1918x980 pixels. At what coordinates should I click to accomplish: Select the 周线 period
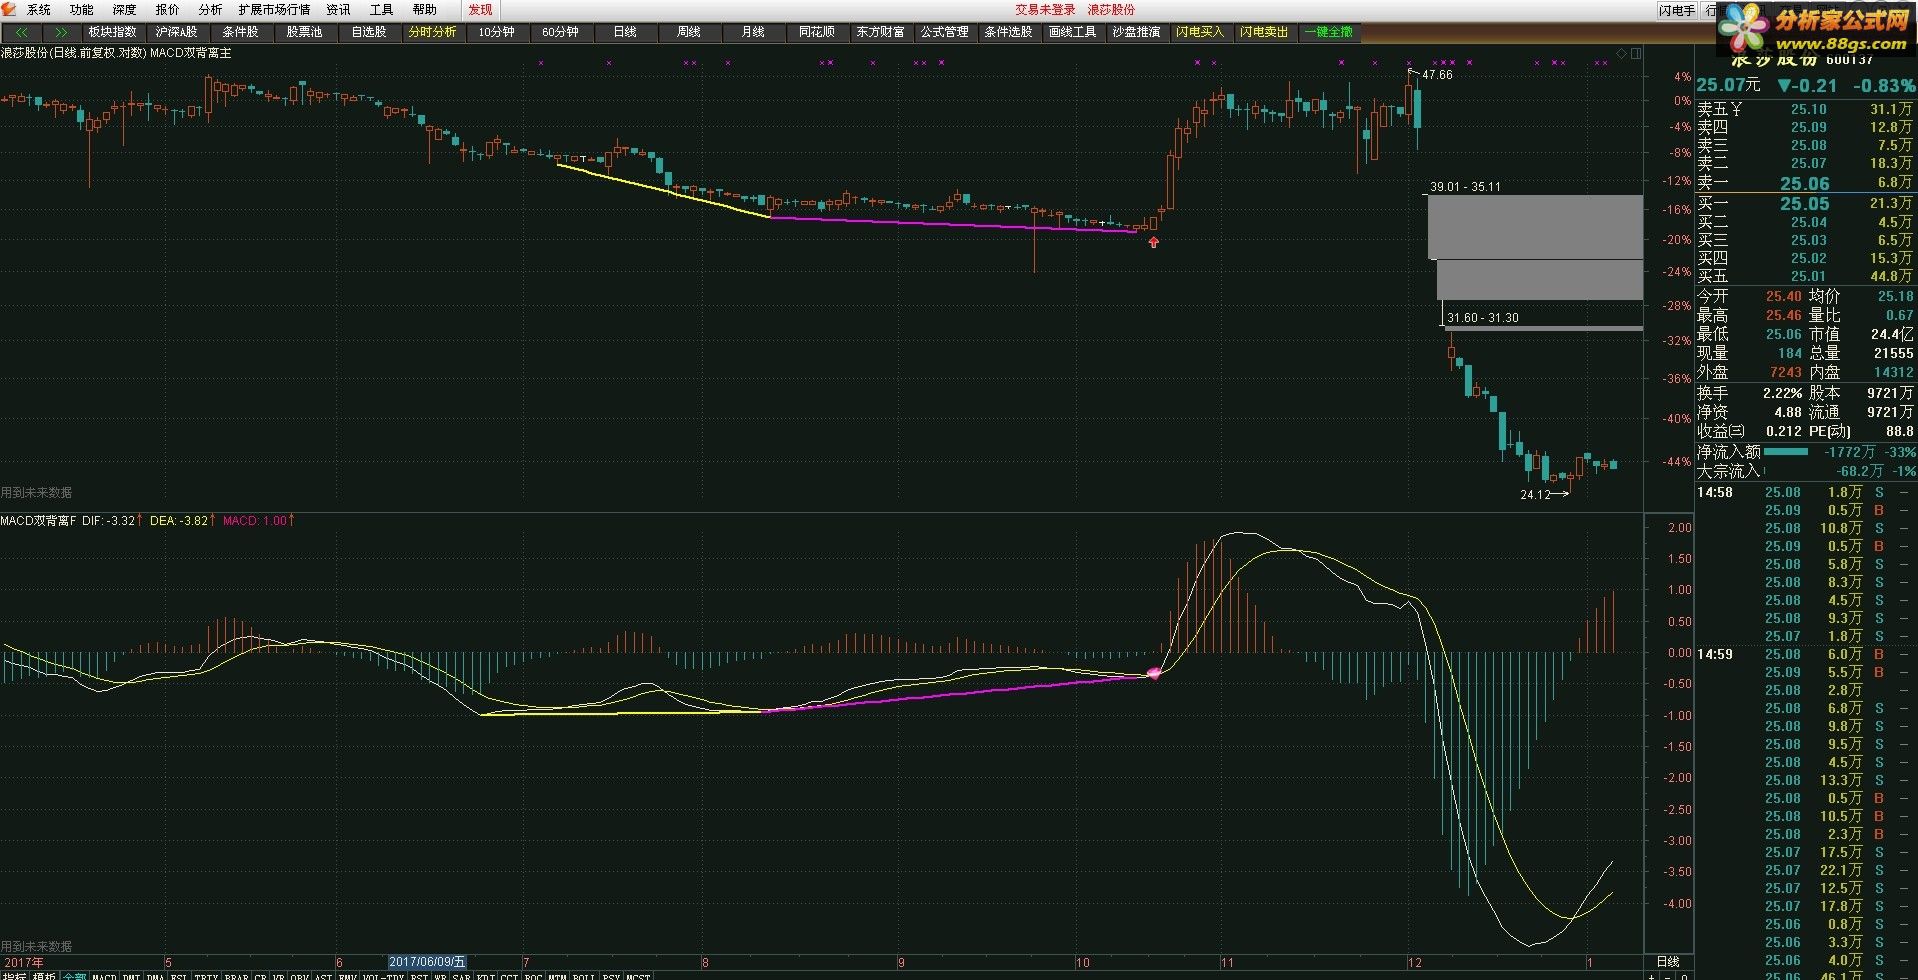click(x=688, y=32)
